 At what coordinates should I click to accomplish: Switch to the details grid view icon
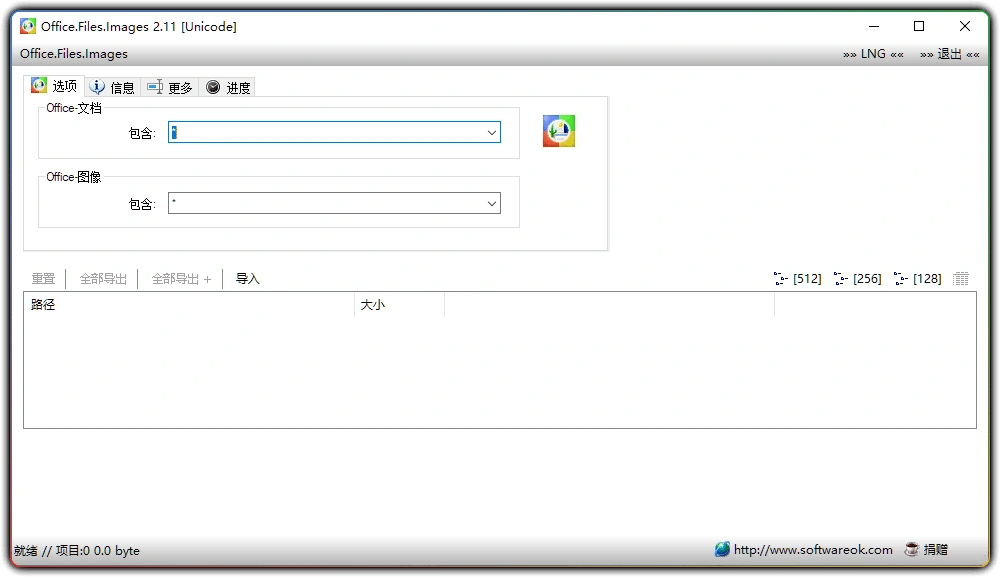point(960,279)
